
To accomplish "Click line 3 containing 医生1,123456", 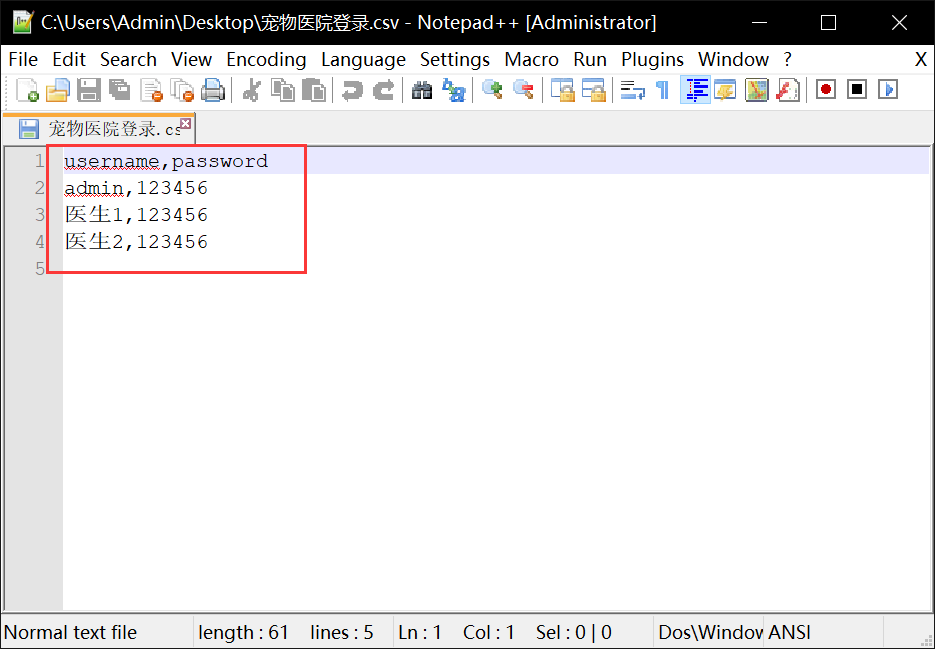I will point(136,215).
